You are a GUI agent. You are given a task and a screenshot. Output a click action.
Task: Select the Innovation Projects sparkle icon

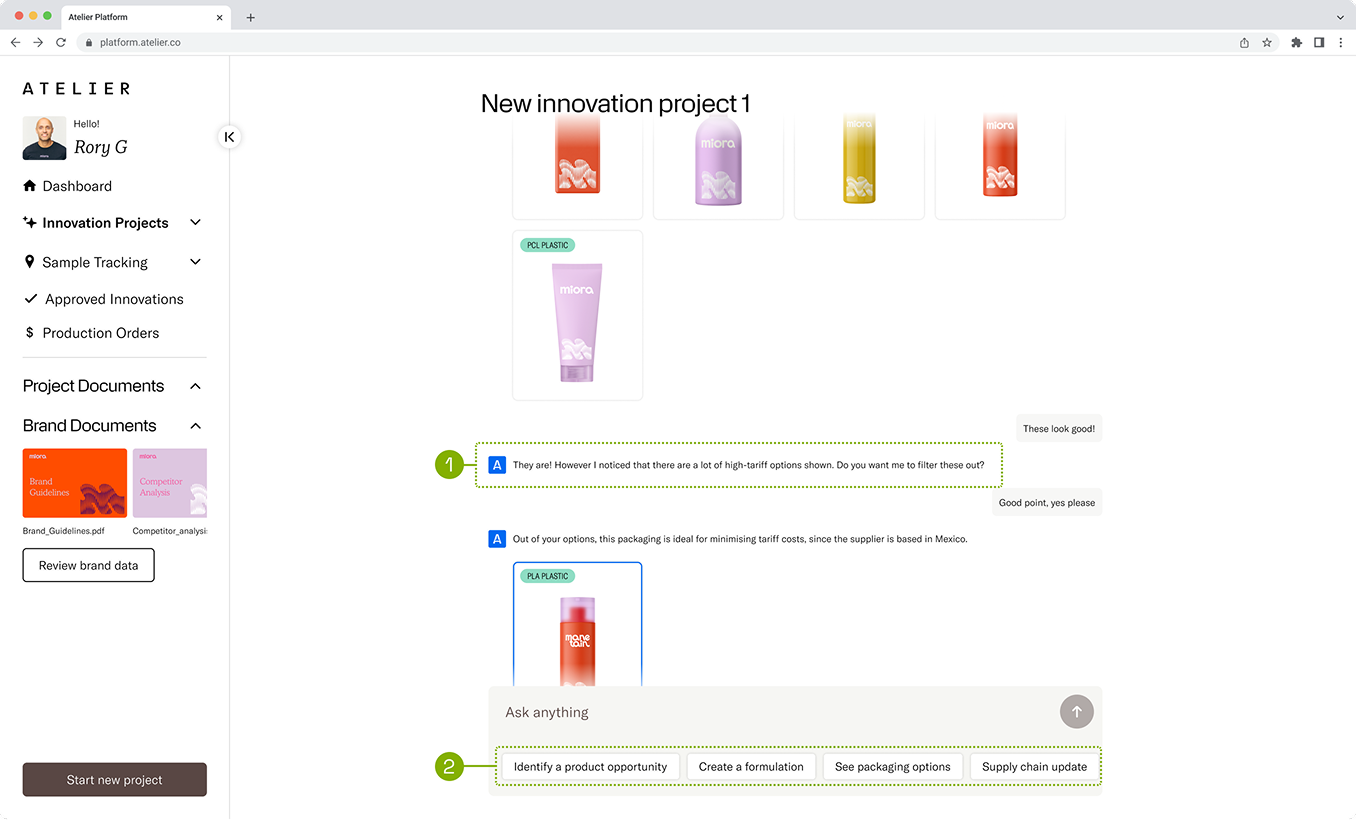coord(29,222)
